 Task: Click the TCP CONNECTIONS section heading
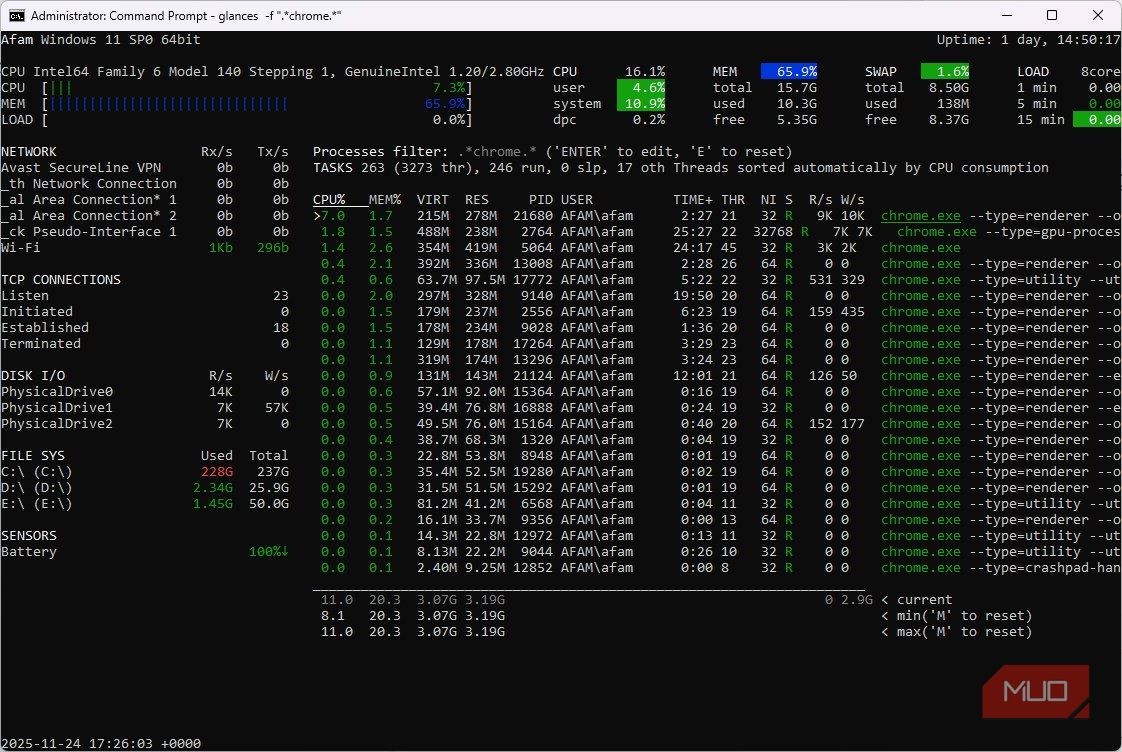(61, 280)
